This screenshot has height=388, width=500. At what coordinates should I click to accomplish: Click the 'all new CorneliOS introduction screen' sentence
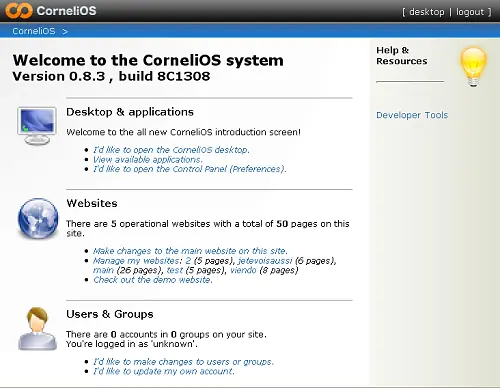point(183,132)
